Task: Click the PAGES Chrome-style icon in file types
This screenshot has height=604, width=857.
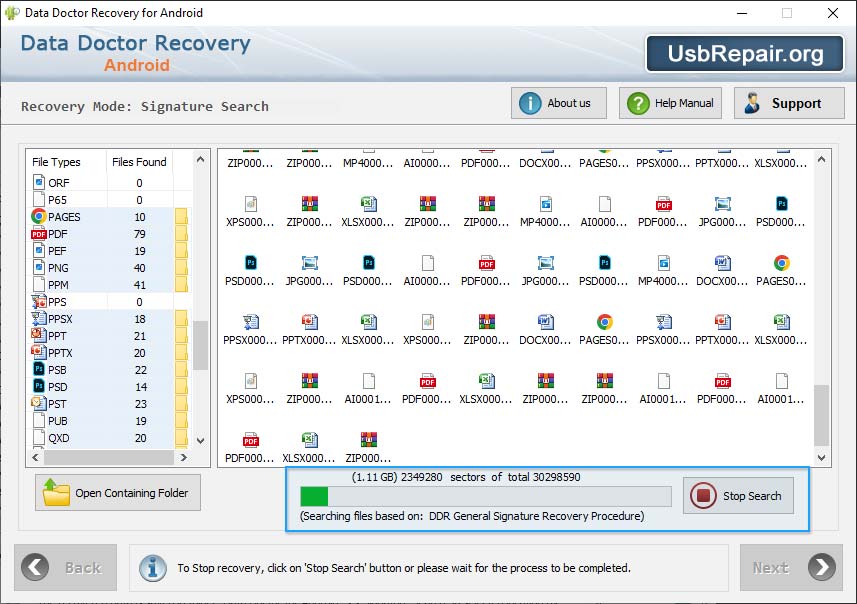Action: tap(39, 216)
